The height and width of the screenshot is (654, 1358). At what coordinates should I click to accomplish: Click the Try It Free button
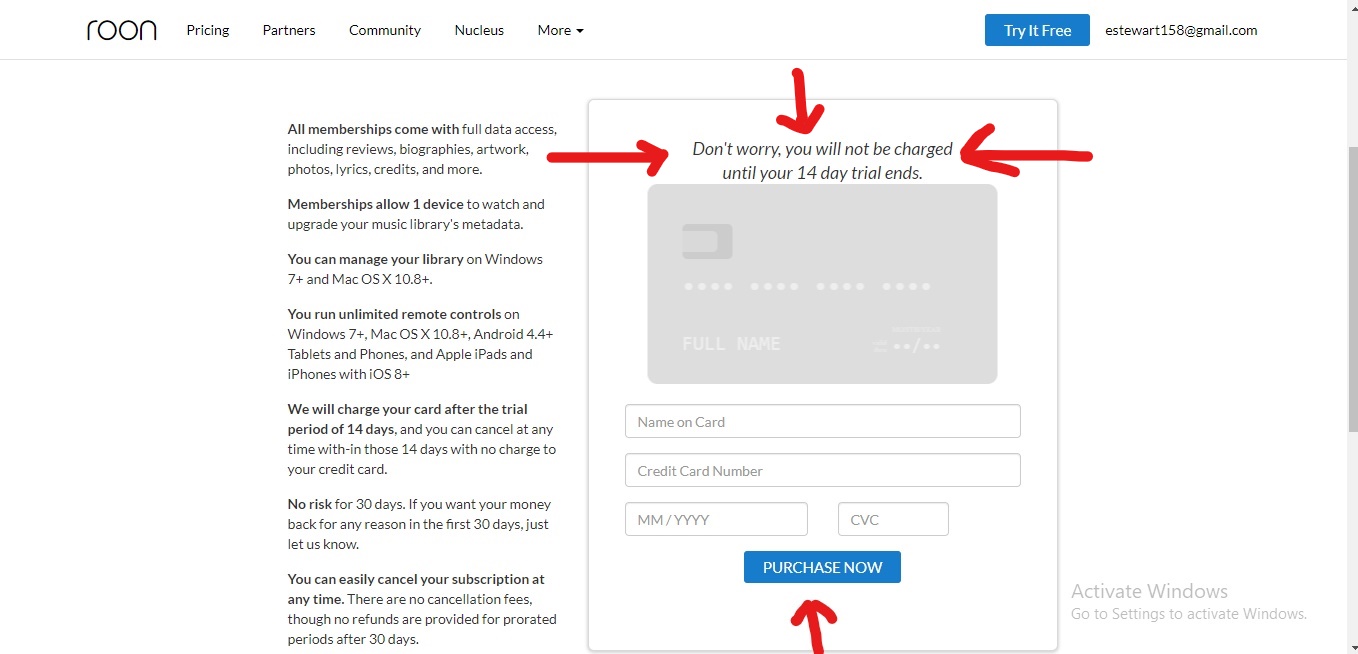click(1037, 30)
